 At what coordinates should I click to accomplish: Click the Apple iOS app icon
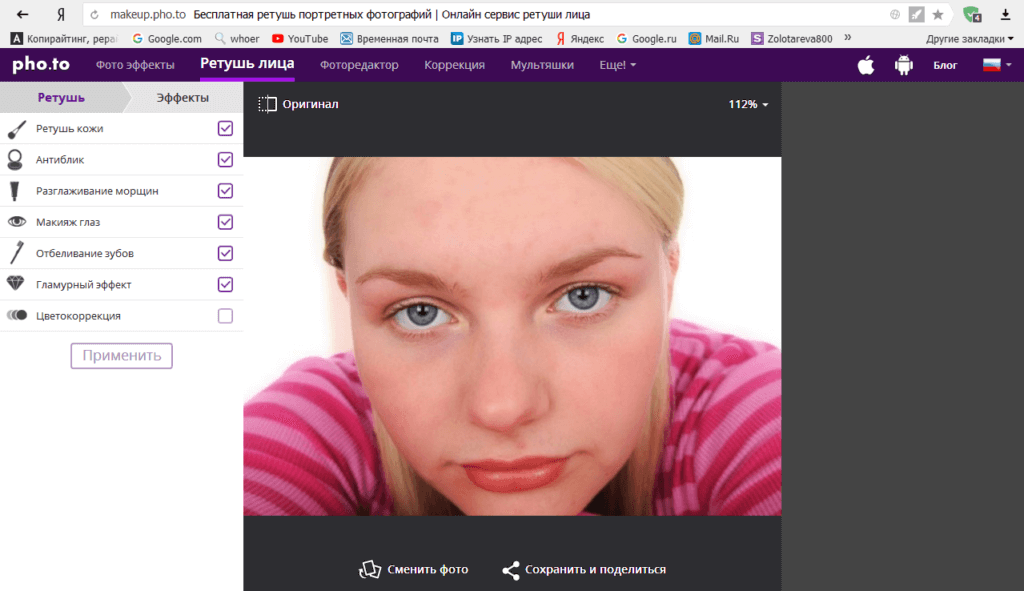coord(866,65)
